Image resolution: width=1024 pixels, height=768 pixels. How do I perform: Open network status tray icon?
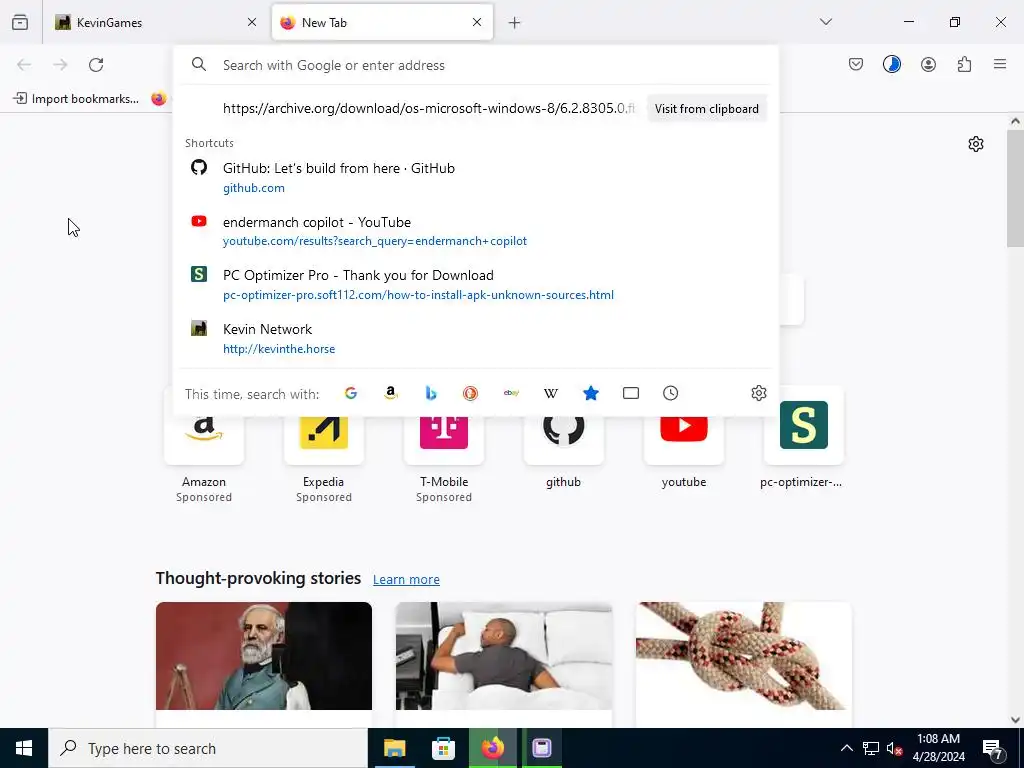pyautogui.click(x=871, y=748)
